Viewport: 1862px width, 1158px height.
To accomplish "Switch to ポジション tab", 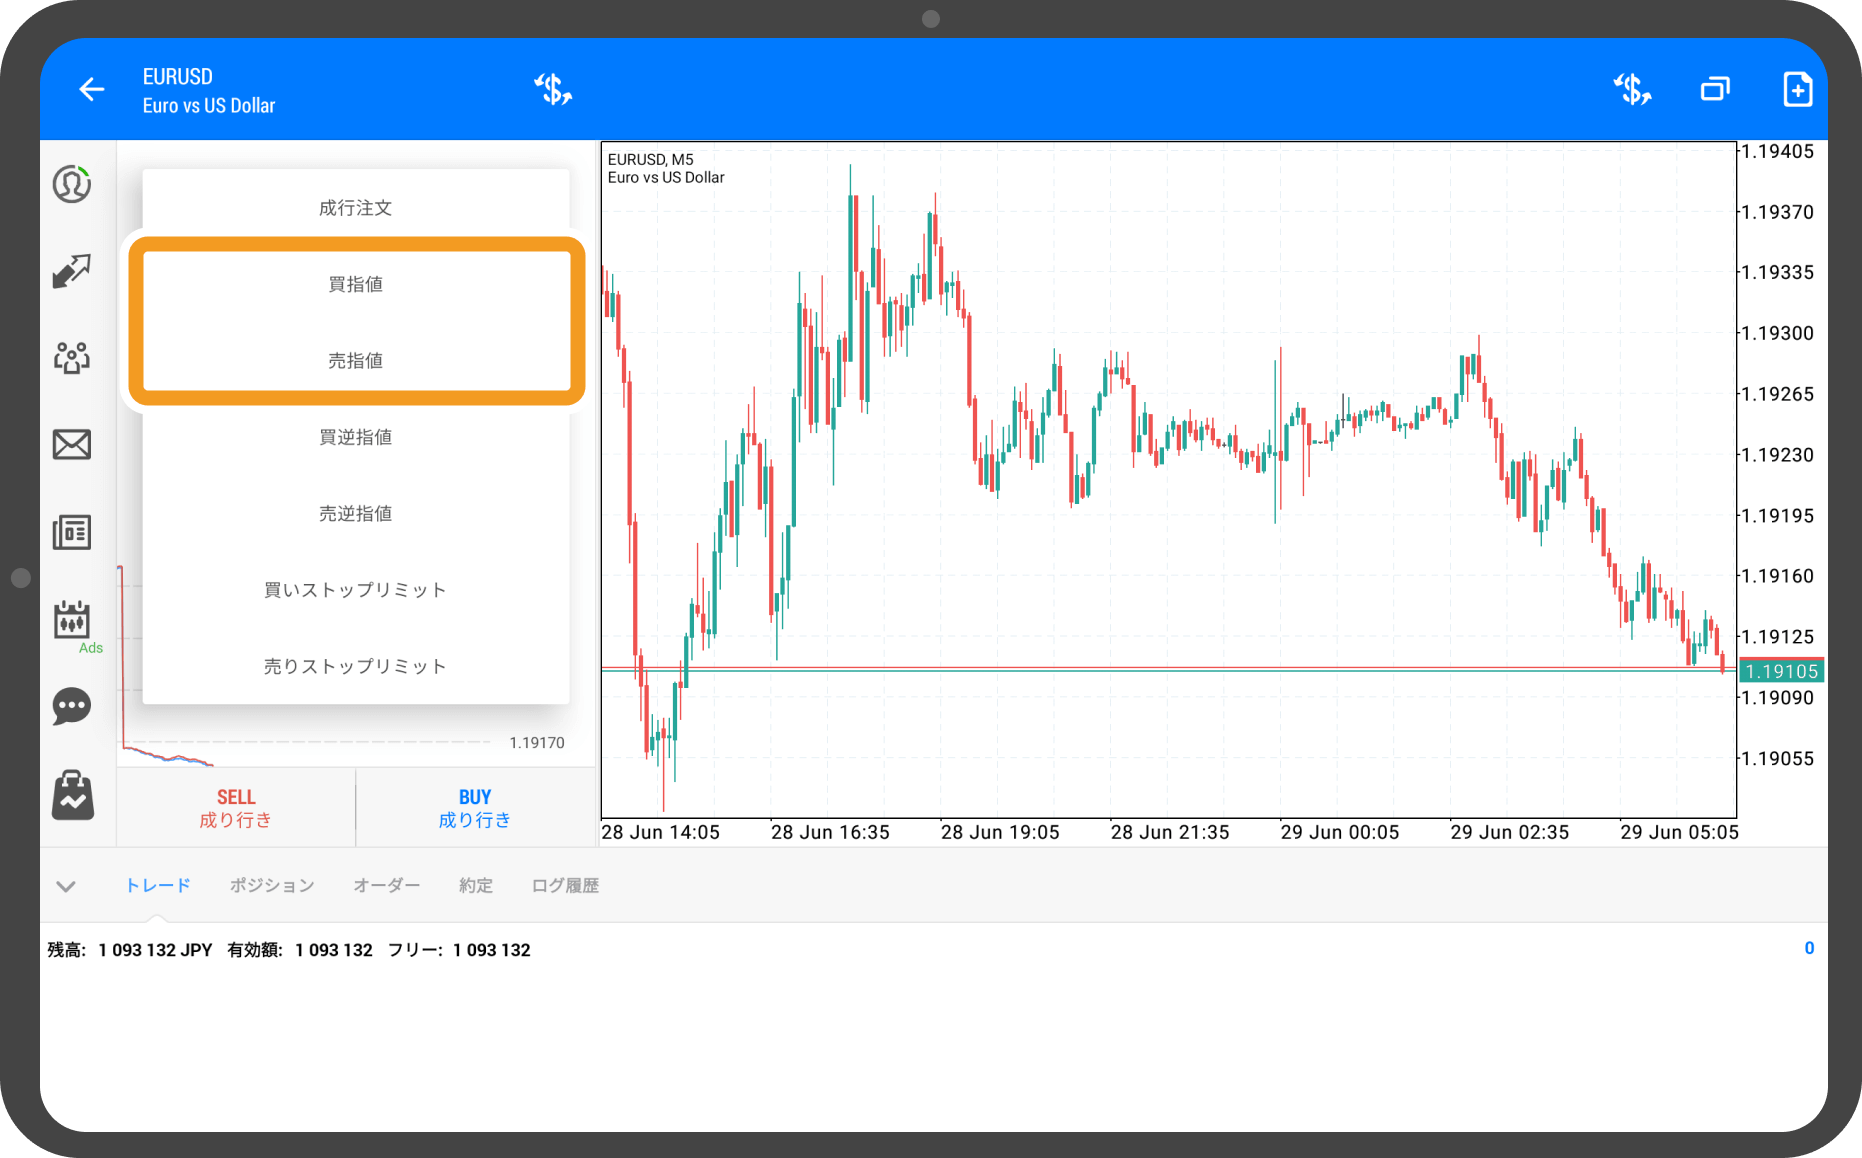I will pyautogui.click(x=272, y=886).
